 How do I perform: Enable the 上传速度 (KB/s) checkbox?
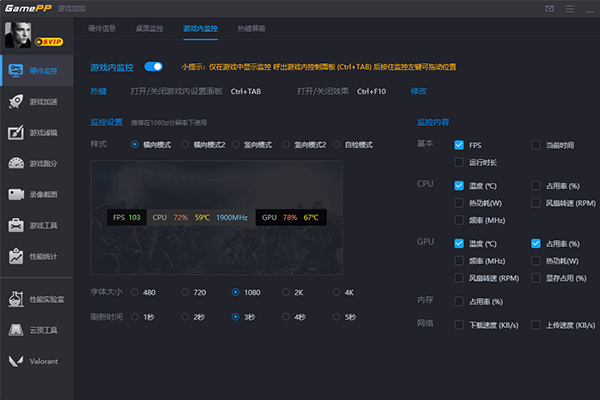coord(536,325)
